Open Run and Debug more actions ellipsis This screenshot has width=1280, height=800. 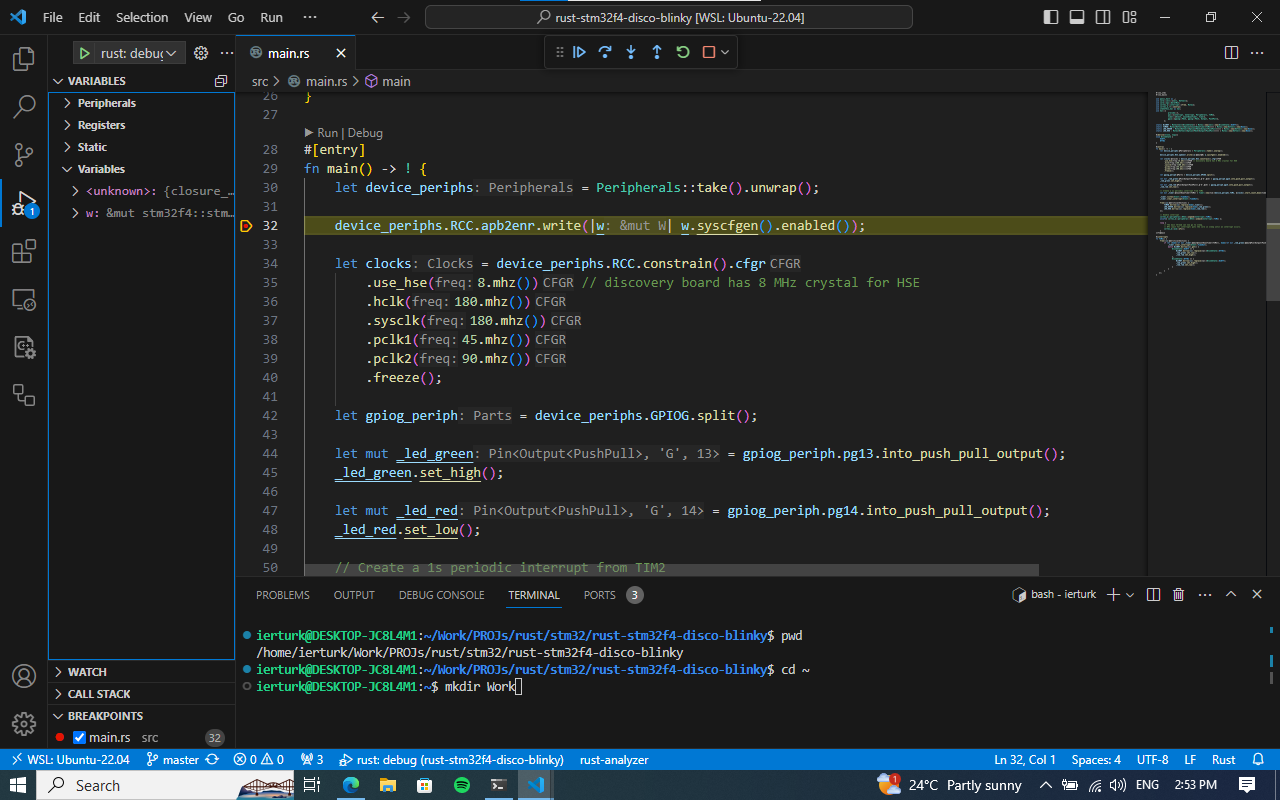coord(225,53)
